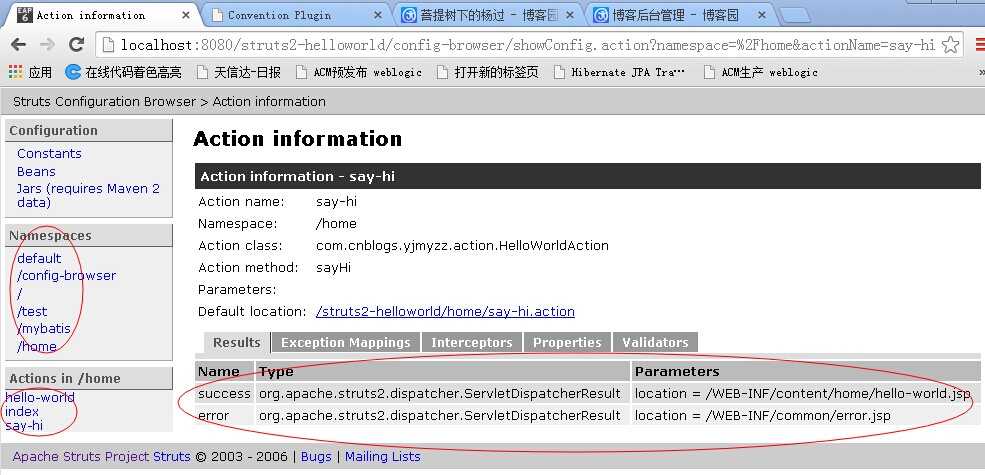Open the index action

(22, 412)
